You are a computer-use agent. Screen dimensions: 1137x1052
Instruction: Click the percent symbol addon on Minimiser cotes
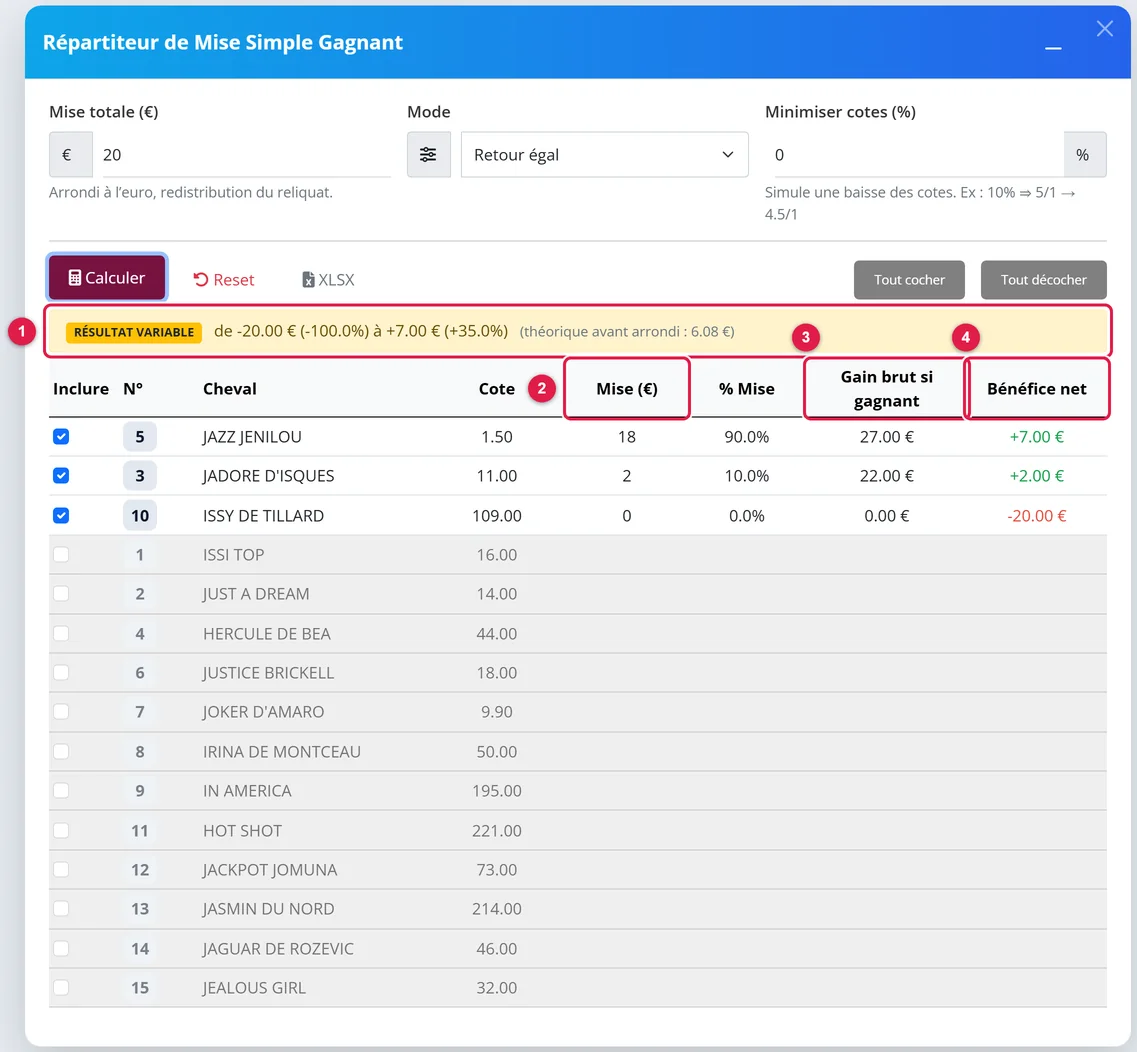1084,154
